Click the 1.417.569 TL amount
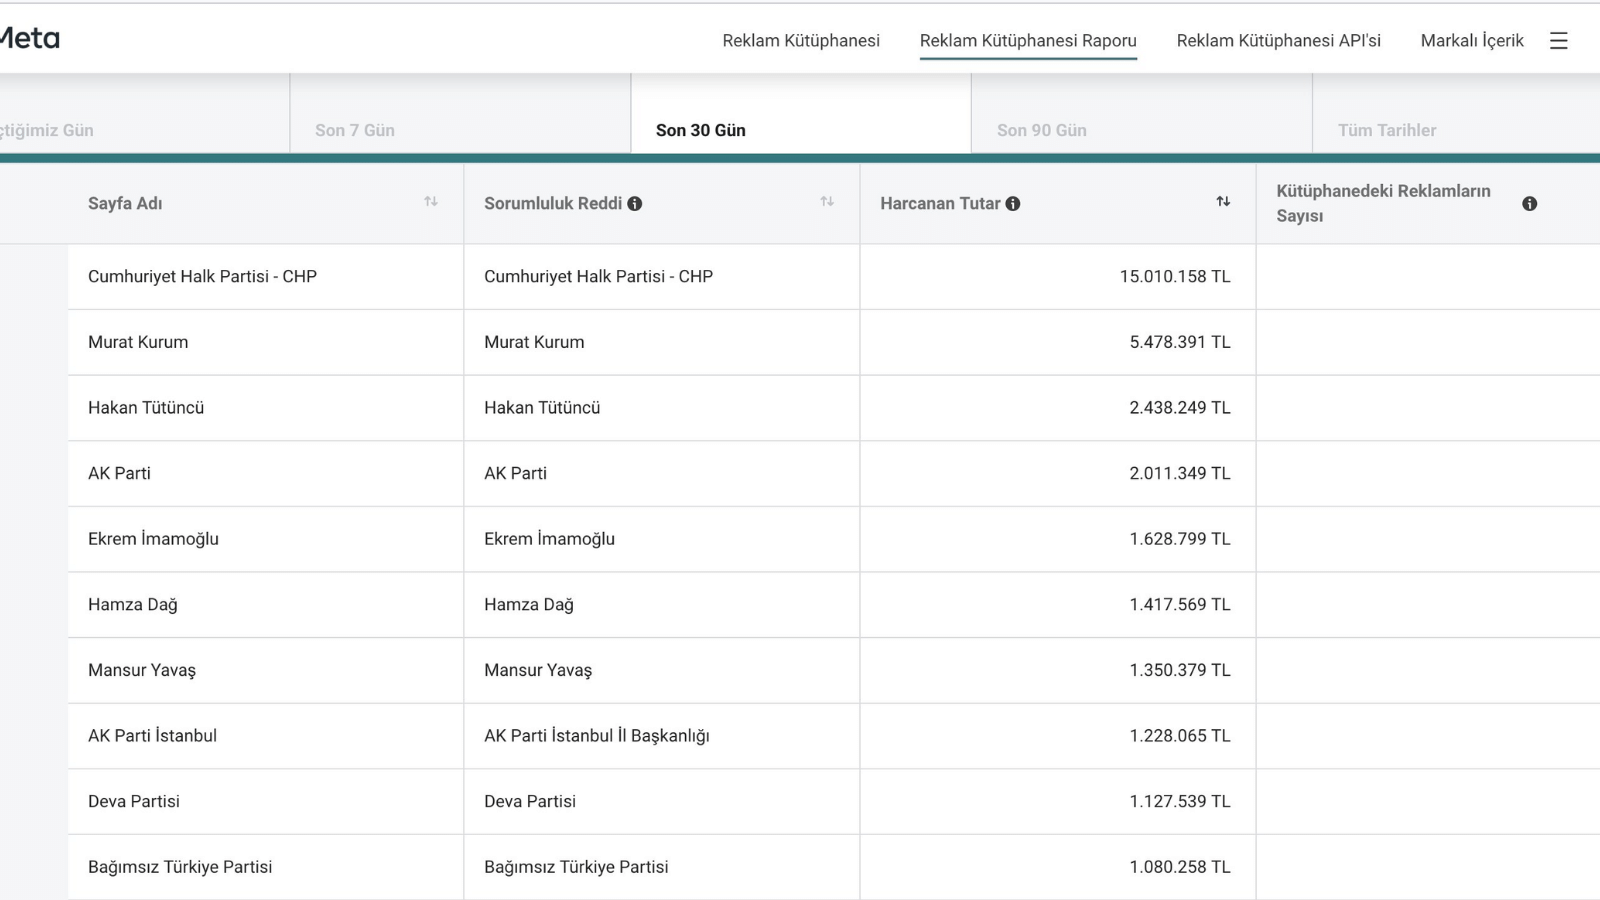The width and height of the screenshot is (1600, 900). (x=1180, y=605)
